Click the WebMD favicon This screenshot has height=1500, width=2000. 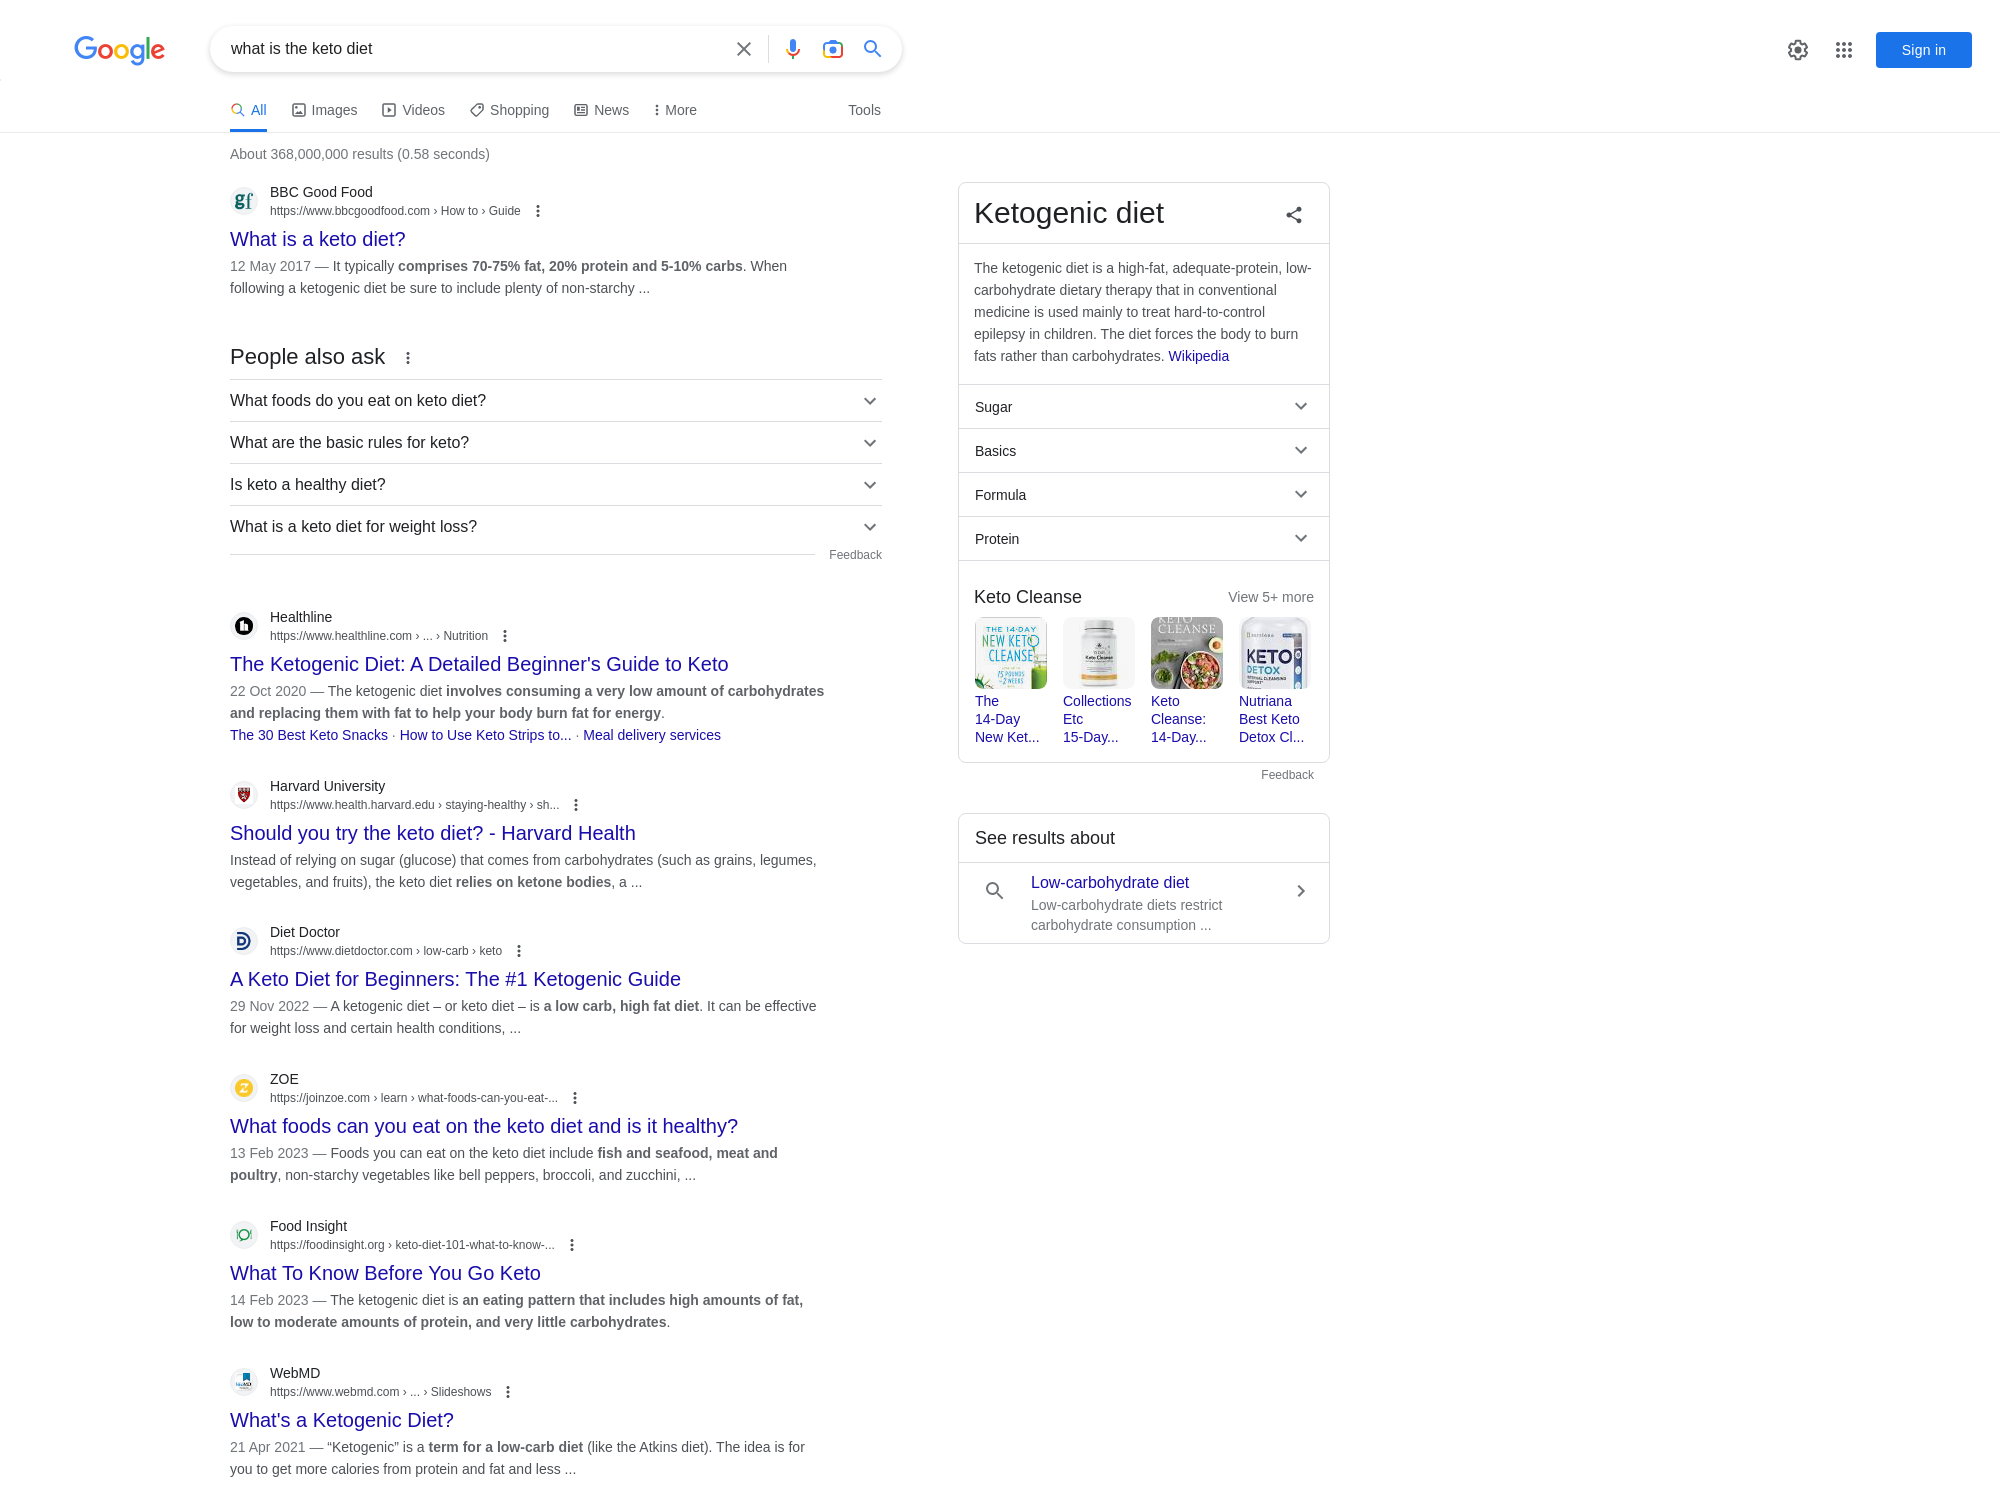244,1382
